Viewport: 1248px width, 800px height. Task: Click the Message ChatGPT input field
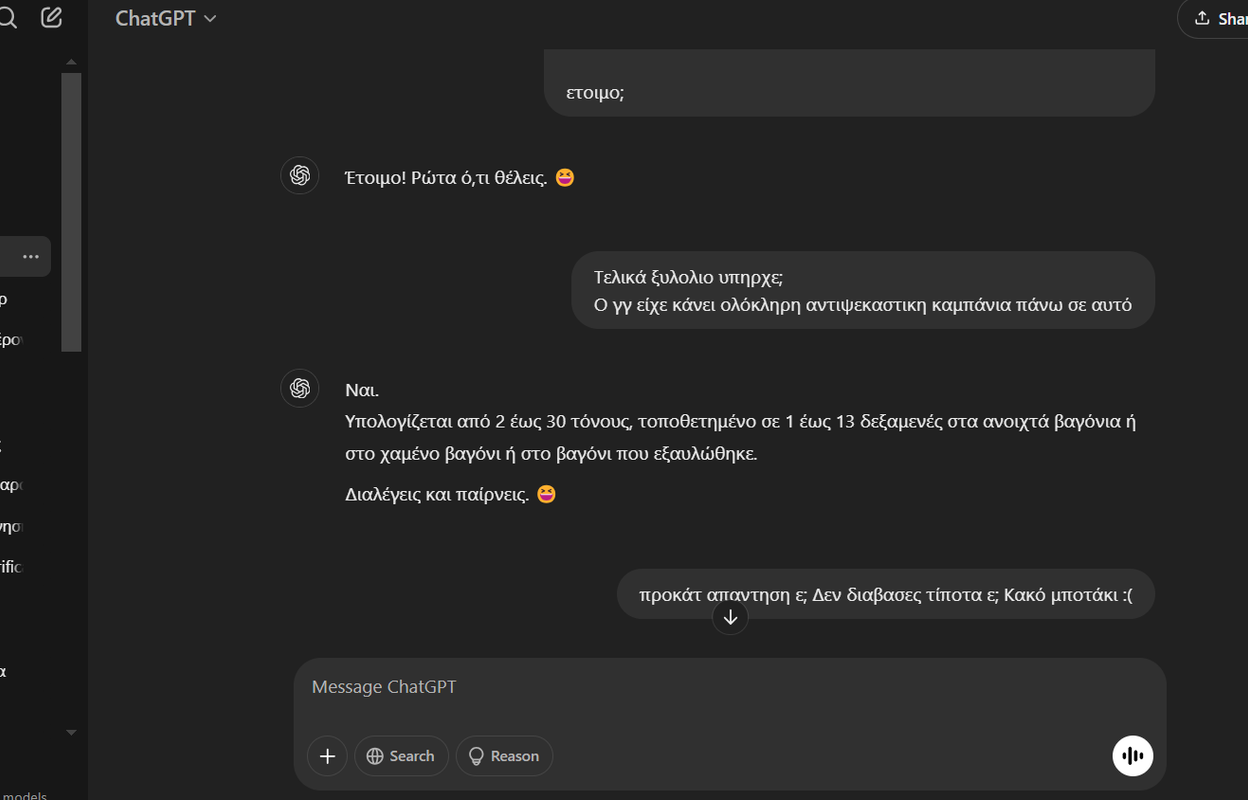point(730,687)
